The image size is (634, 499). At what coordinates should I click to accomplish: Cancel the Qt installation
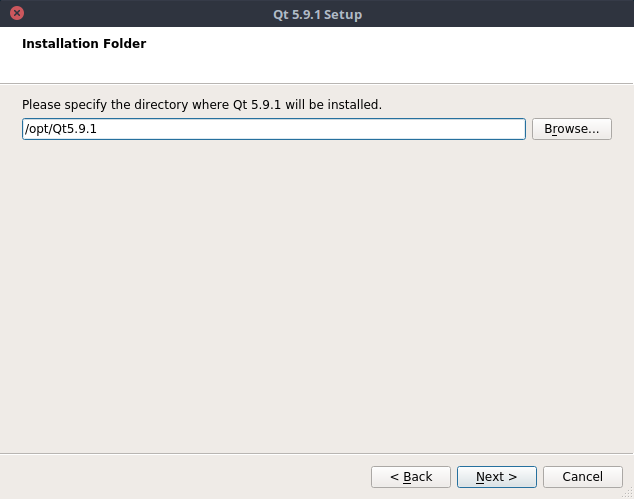coord(582,476)
